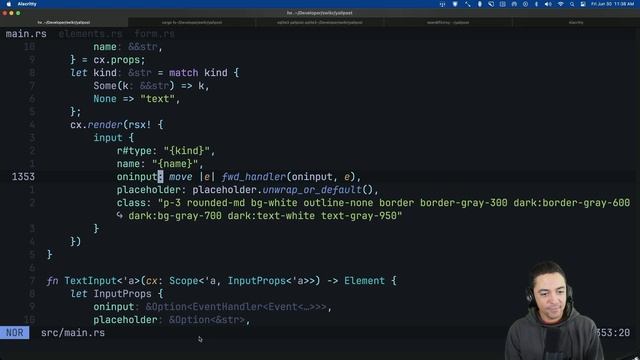
Task: Click border-gray-300 in the class string
Action: coord(464,203)
